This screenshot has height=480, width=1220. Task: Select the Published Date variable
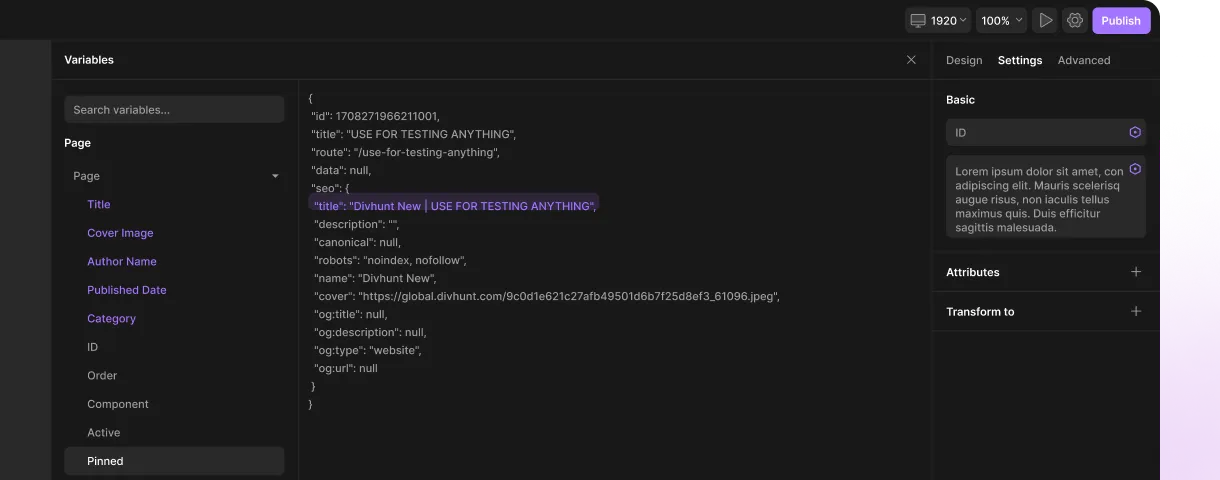click(x=127, y=290)
